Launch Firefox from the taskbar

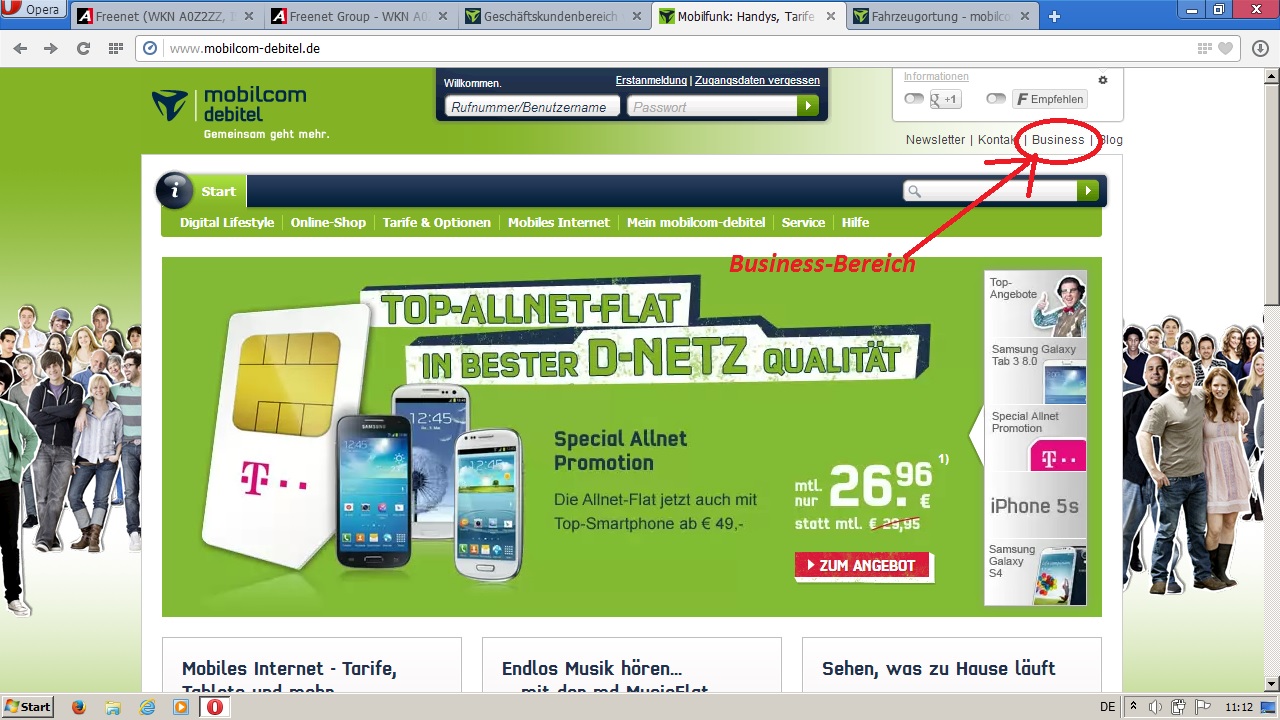click(x=79, y=707)
